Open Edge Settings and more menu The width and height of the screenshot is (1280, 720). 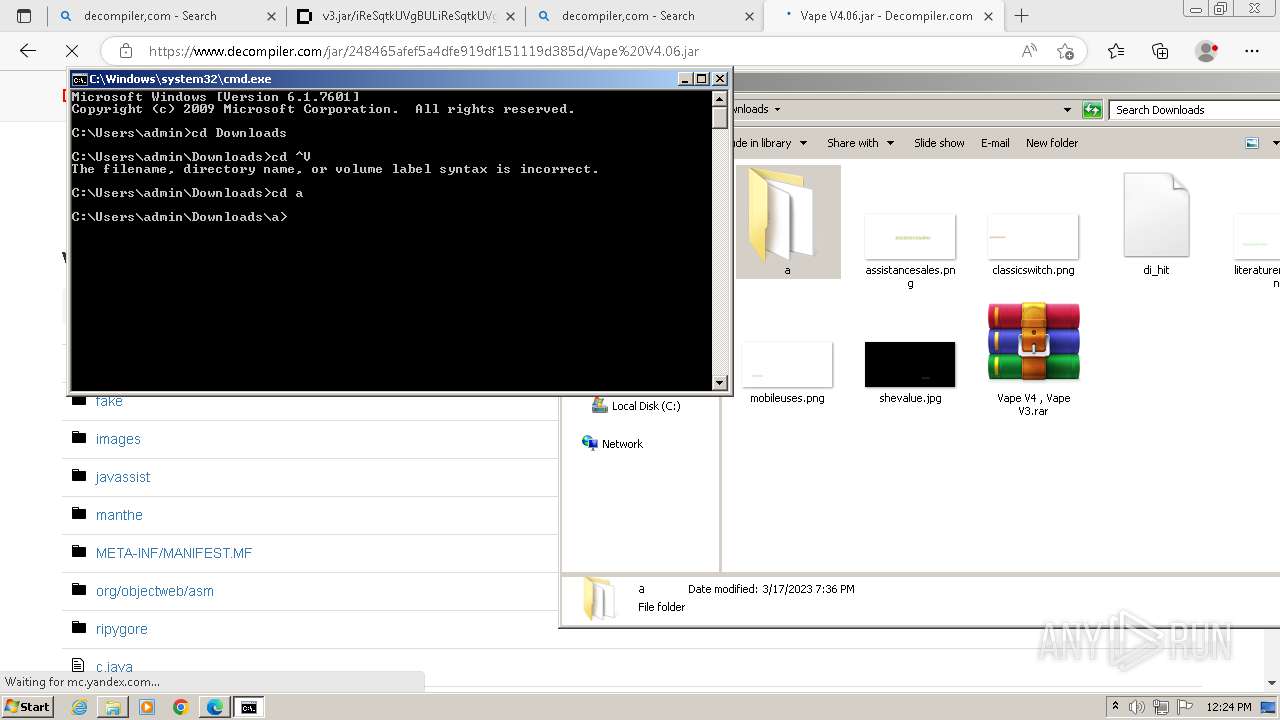[1252, 51]
